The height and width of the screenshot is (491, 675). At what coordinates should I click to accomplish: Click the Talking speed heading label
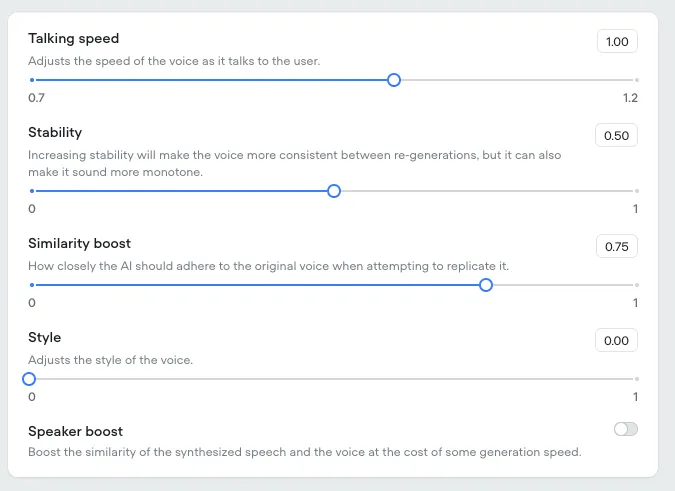(x=73, y=38)
